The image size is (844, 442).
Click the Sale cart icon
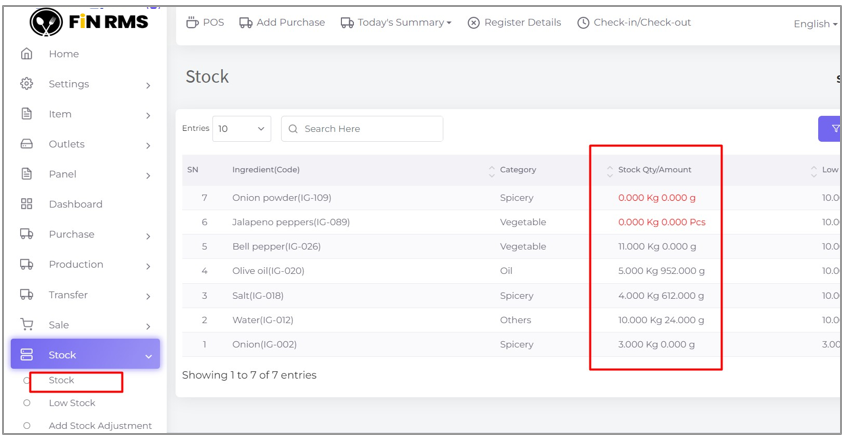pos(27,325)
